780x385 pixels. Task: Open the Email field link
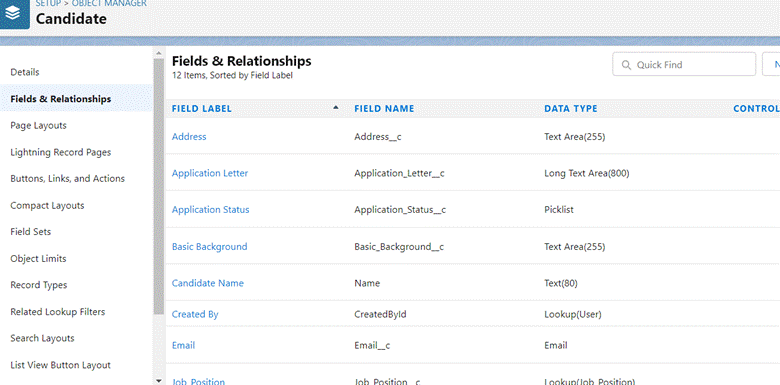tap(184, 345)
